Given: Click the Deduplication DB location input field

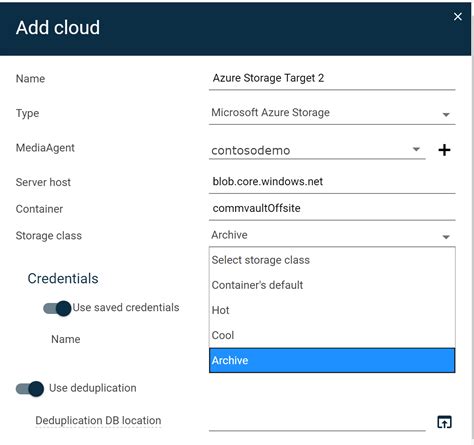Looking at the screenshot, I should (x=317, y=422).
